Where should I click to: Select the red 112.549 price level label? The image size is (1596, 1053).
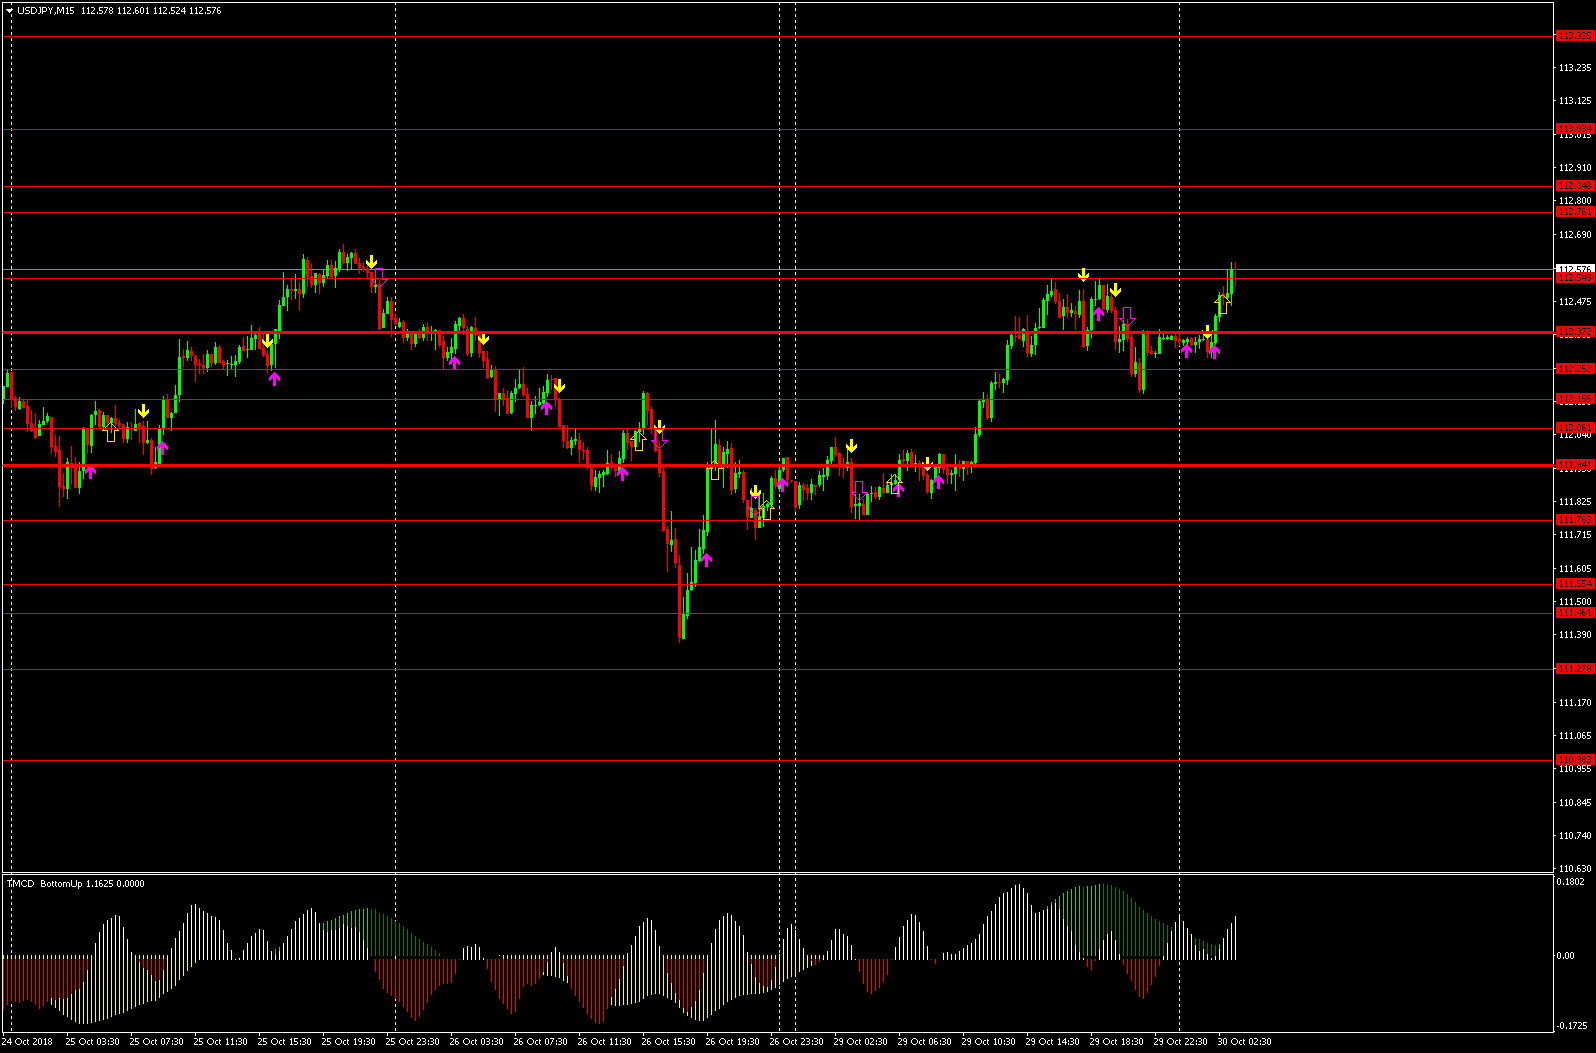pos(1574,279)
